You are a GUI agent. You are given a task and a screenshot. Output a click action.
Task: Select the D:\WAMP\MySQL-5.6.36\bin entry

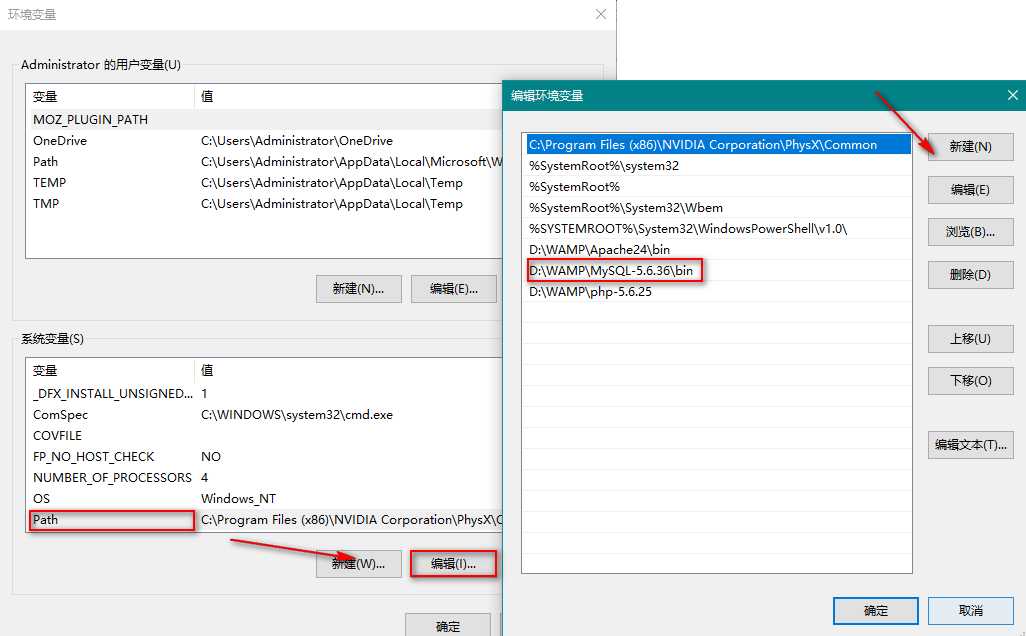(x=718, y=270)
